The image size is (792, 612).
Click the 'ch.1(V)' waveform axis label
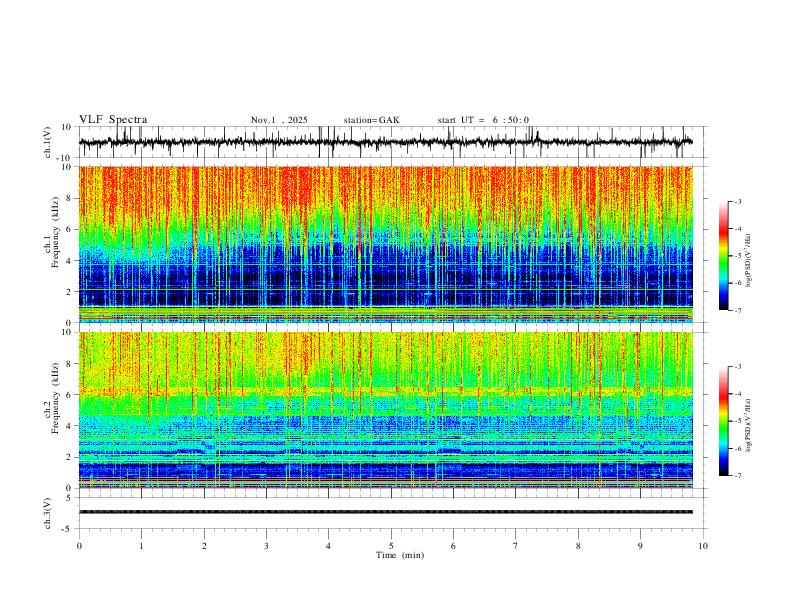point(48,142)
